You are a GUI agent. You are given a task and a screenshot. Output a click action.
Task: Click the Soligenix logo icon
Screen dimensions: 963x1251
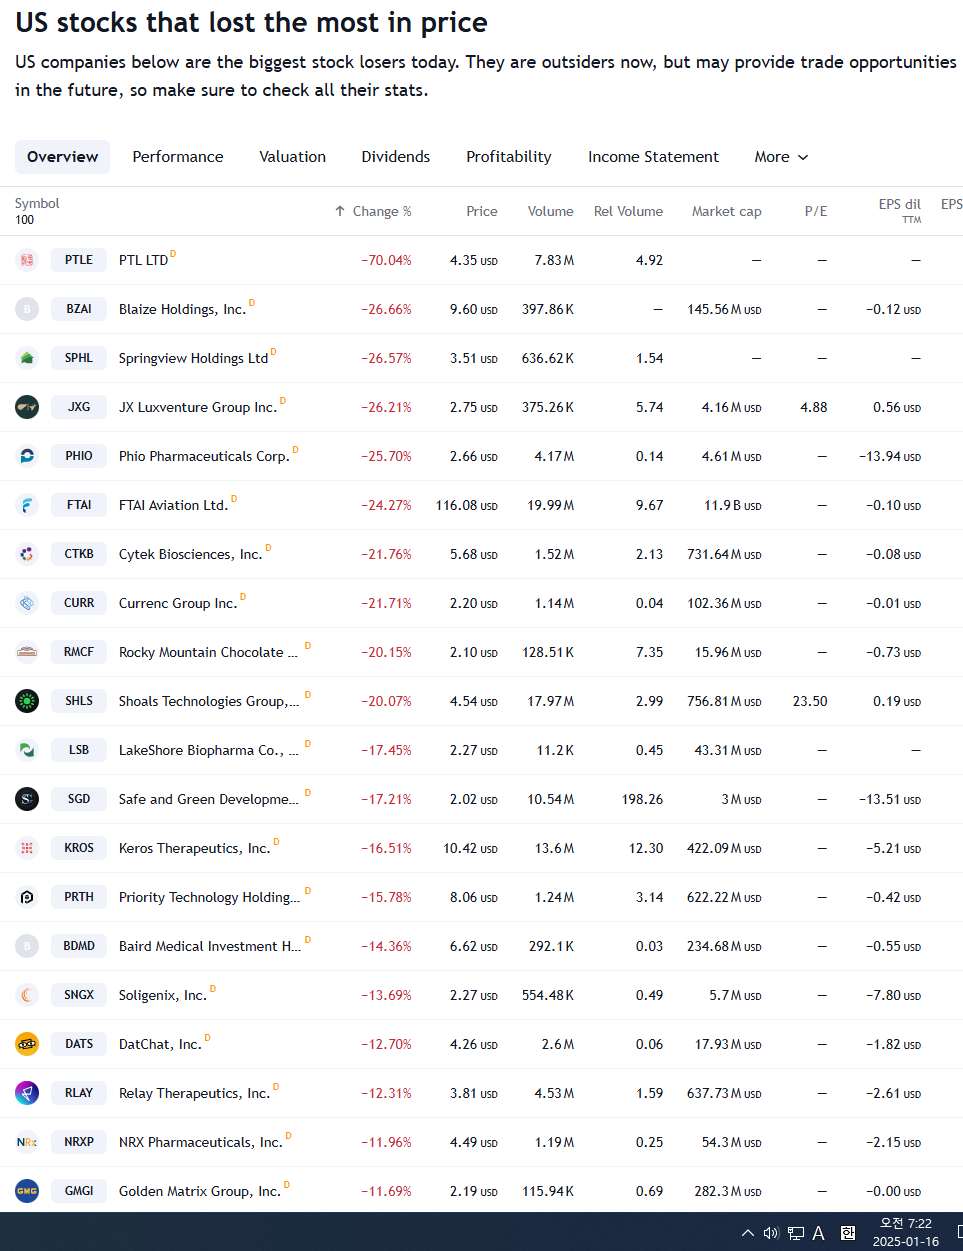[x=27, y=995]
